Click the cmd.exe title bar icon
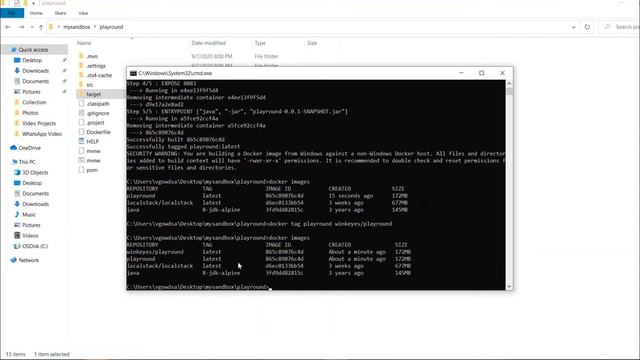 (x=133, y=73)
